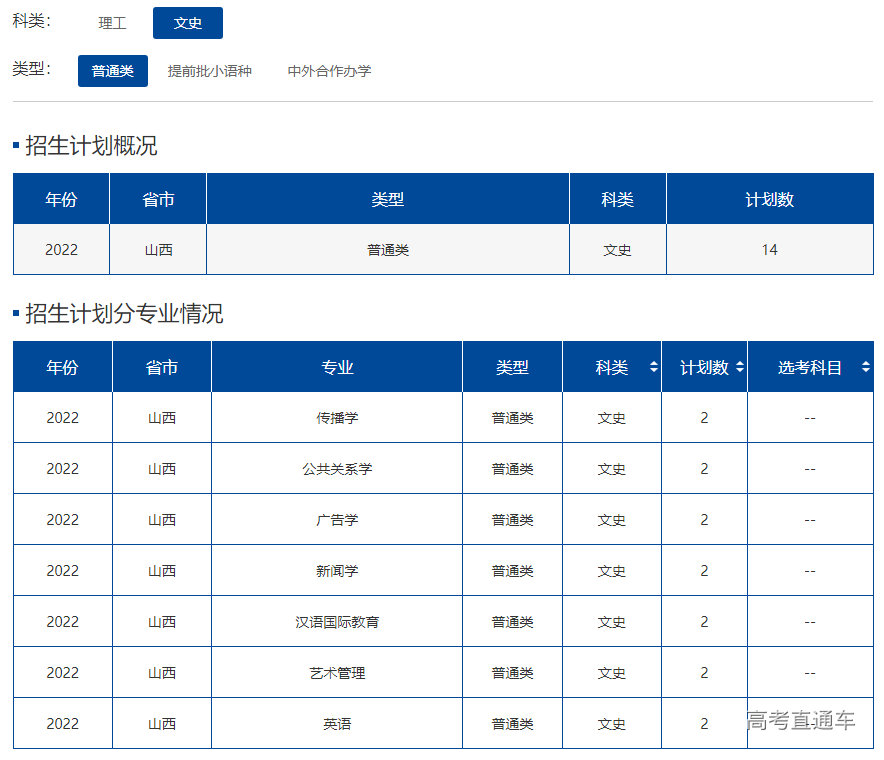
Task: Select the 文史 liberal arts category filter
Action: tap(188, 22)
